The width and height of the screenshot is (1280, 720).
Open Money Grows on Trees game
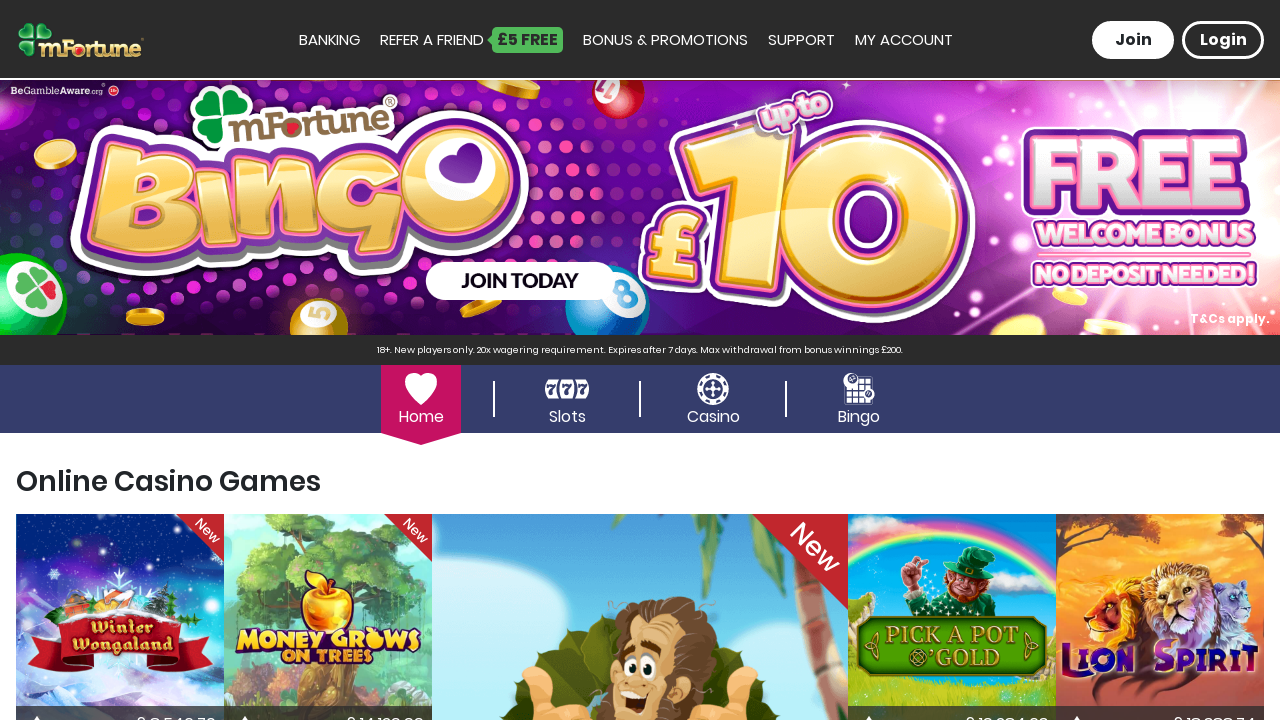click(328, 617)
